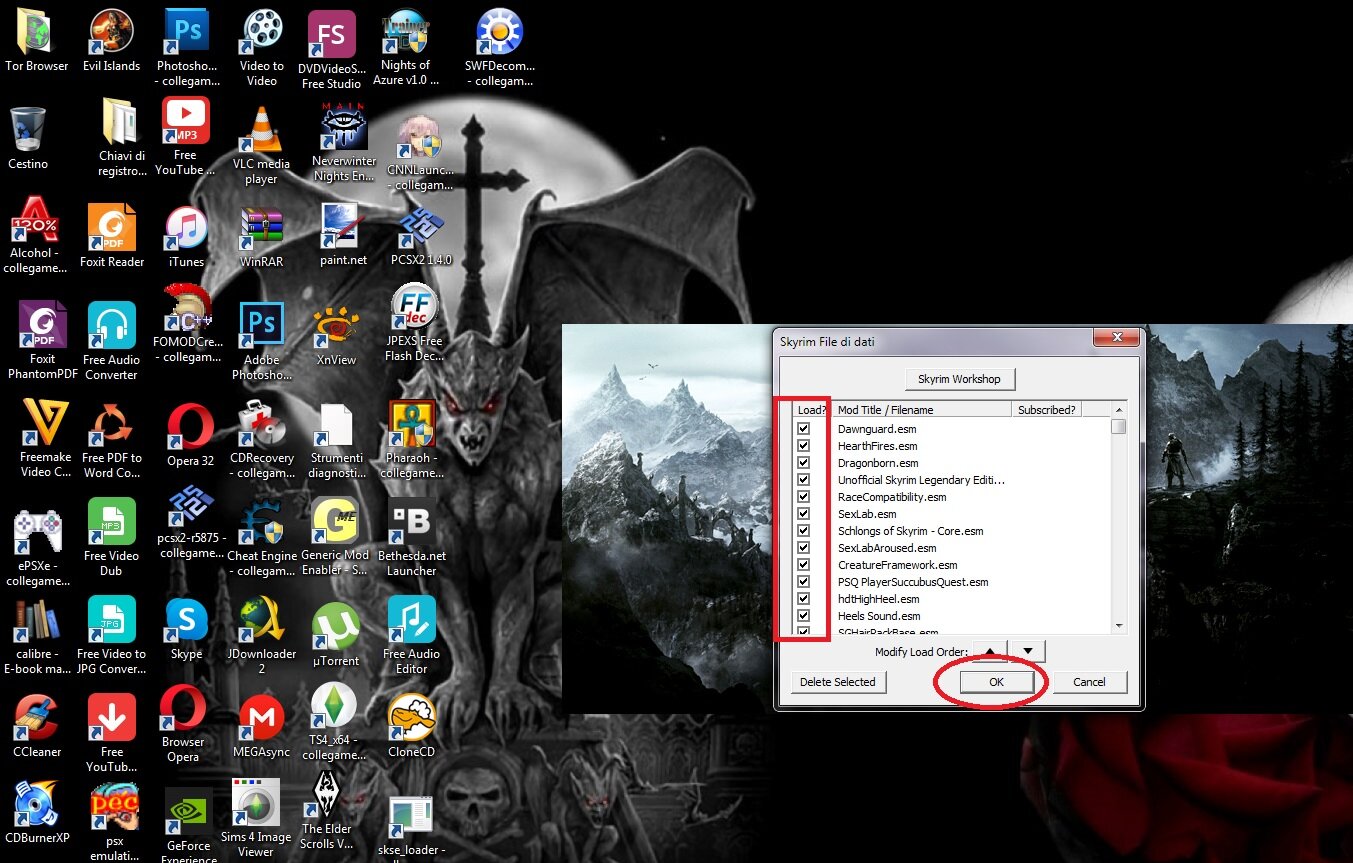Select PSQ PlayerSuccubusQuest.esm row text
This screenshot has height=863, width=1353.
913,582
